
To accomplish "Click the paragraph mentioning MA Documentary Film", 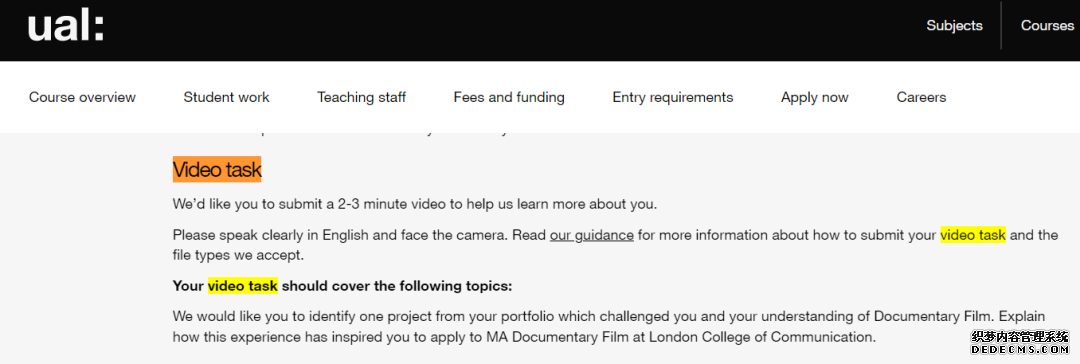I will coord(609,327).
